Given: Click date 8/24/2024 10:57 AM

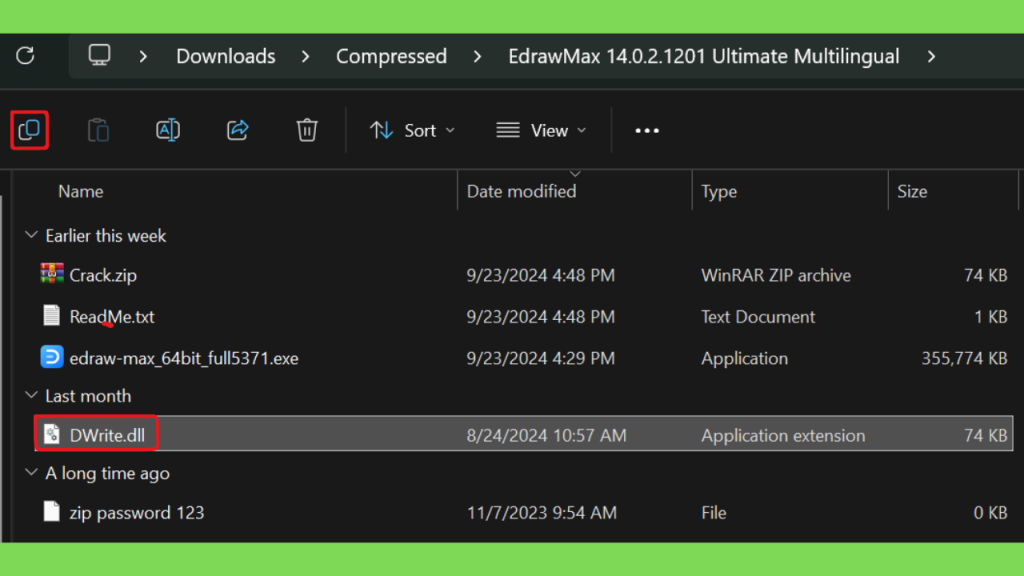Looking at the screenshot, I should pyautogui.click(x=547, y=435).
